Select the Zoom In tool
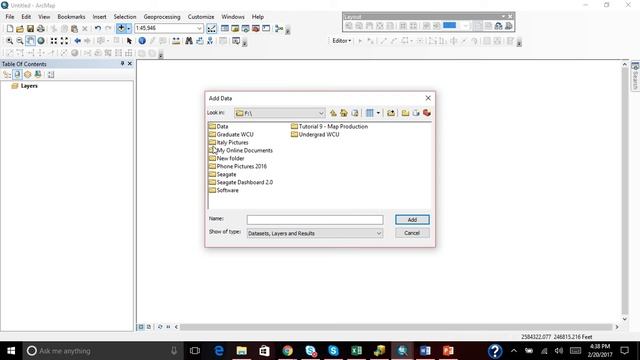This screenshot has width=640, height=360. (9, 41)
